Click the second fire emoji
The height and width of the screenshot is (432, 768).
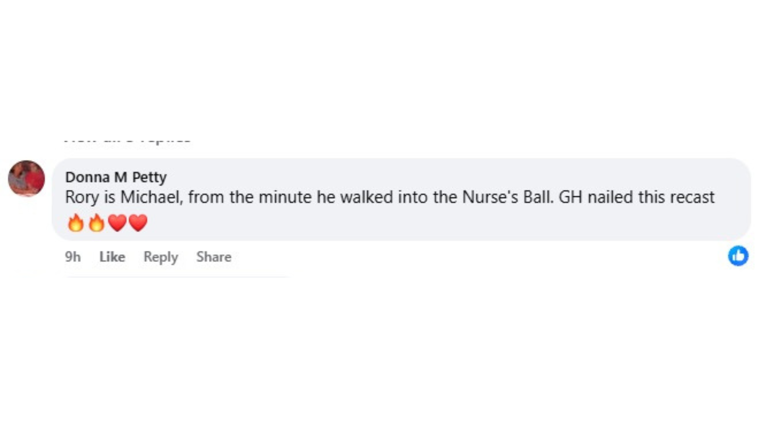pos(96,222)
